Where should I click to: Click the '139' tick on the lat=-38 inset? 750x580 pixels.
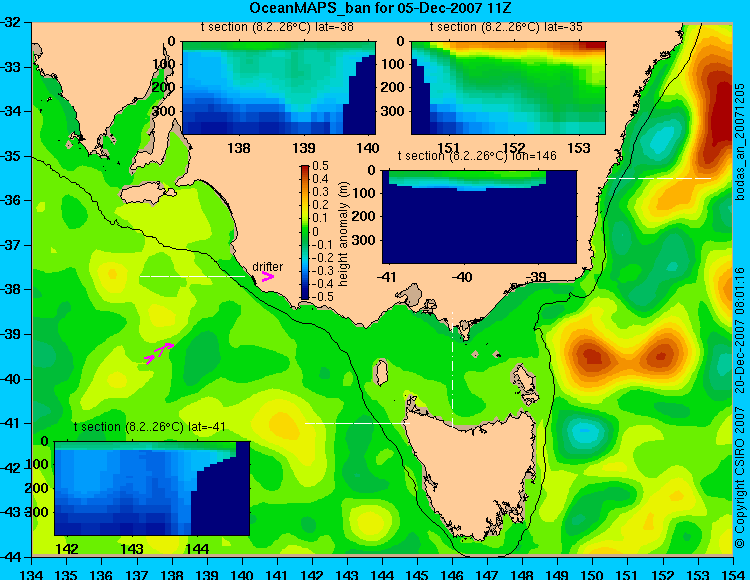point(304,148)
